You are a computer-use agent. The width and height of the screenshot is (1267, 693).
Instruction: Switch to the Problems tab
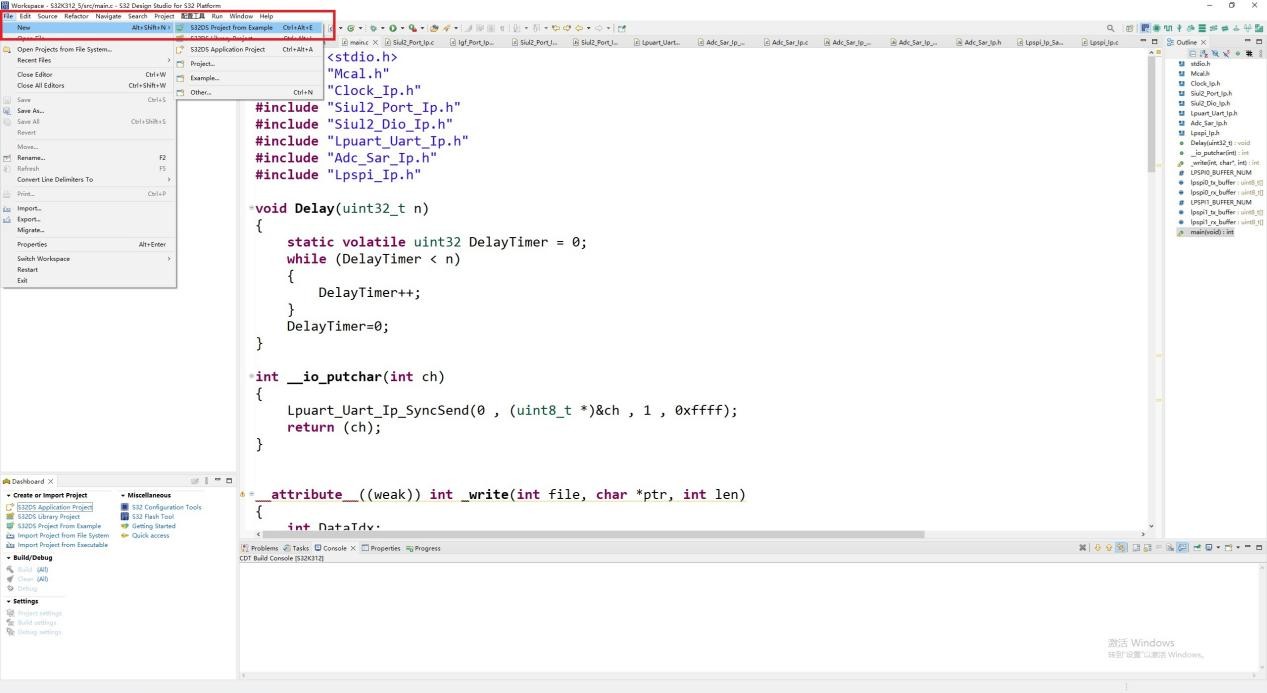[264, 548]
